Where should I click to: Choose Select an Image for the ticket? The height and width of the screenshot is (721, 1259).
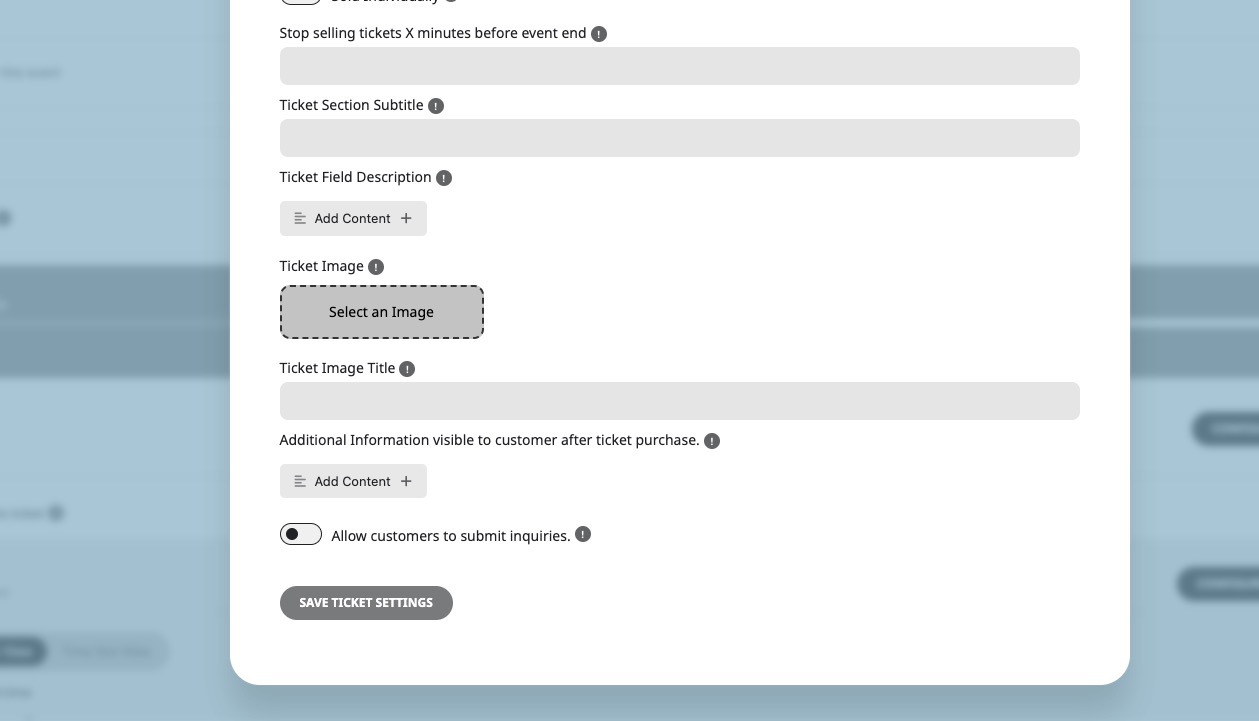coord(382,312)
